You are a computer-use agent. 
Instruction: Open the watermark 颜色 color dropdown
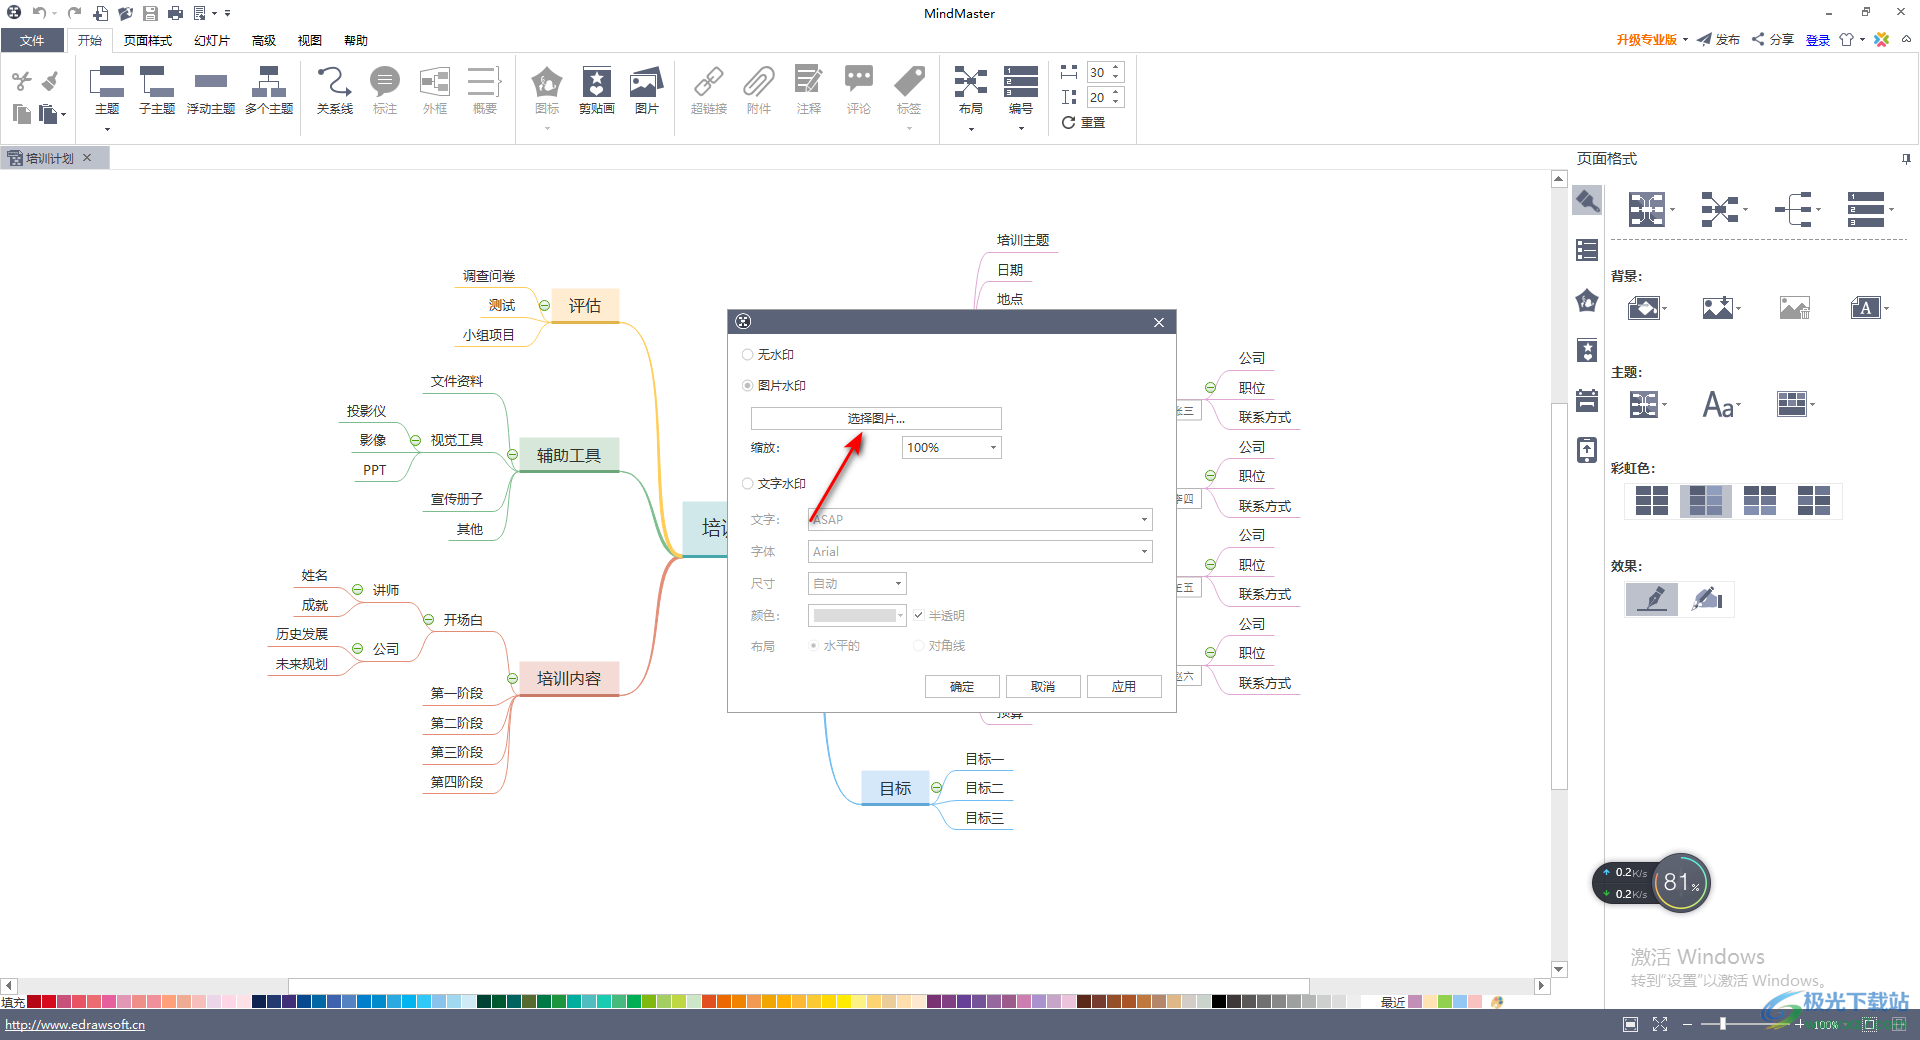point(857,616)
